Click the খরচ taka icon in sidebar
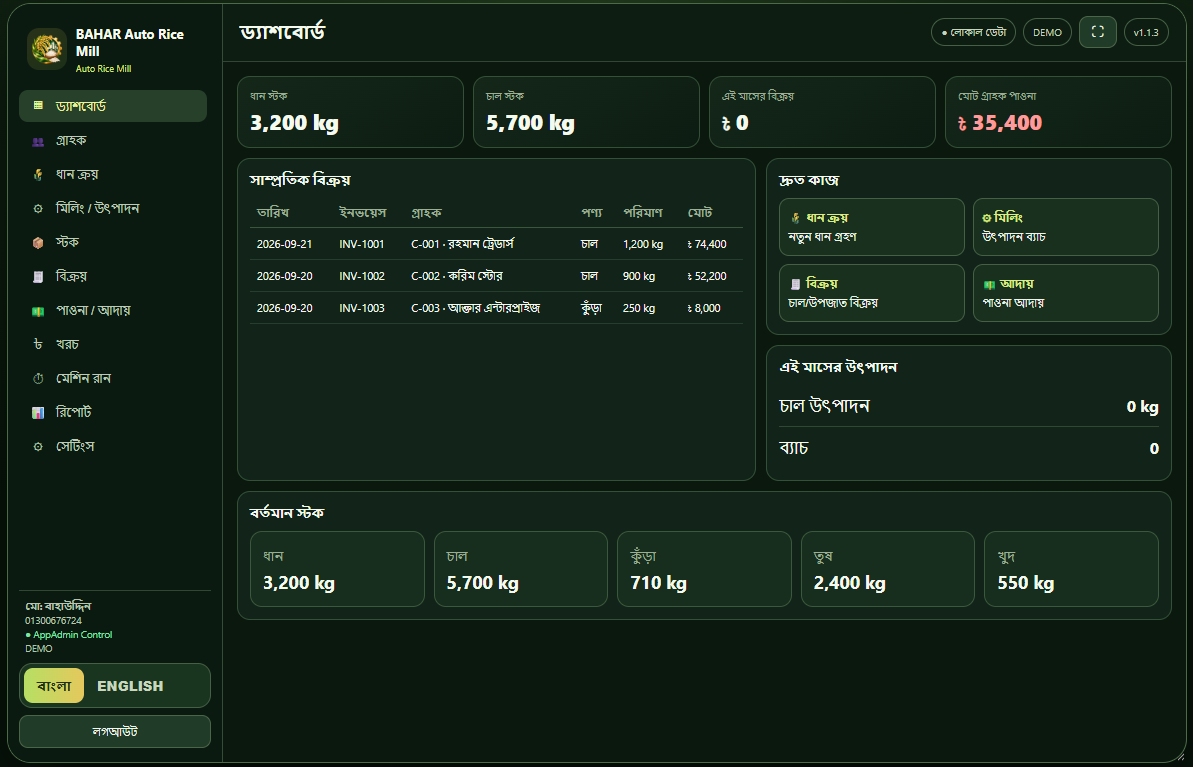 (38, 345)
